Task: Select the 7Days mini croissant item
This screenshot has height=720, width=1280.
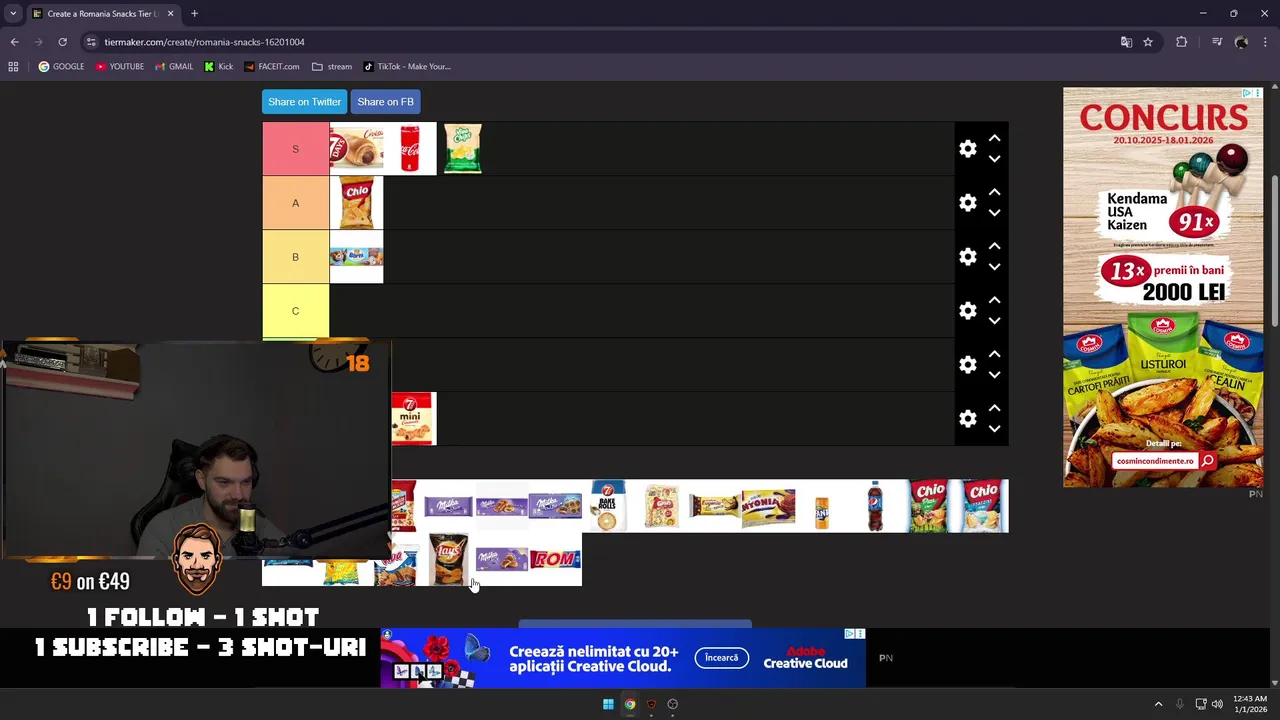Action: click(414, 419)
